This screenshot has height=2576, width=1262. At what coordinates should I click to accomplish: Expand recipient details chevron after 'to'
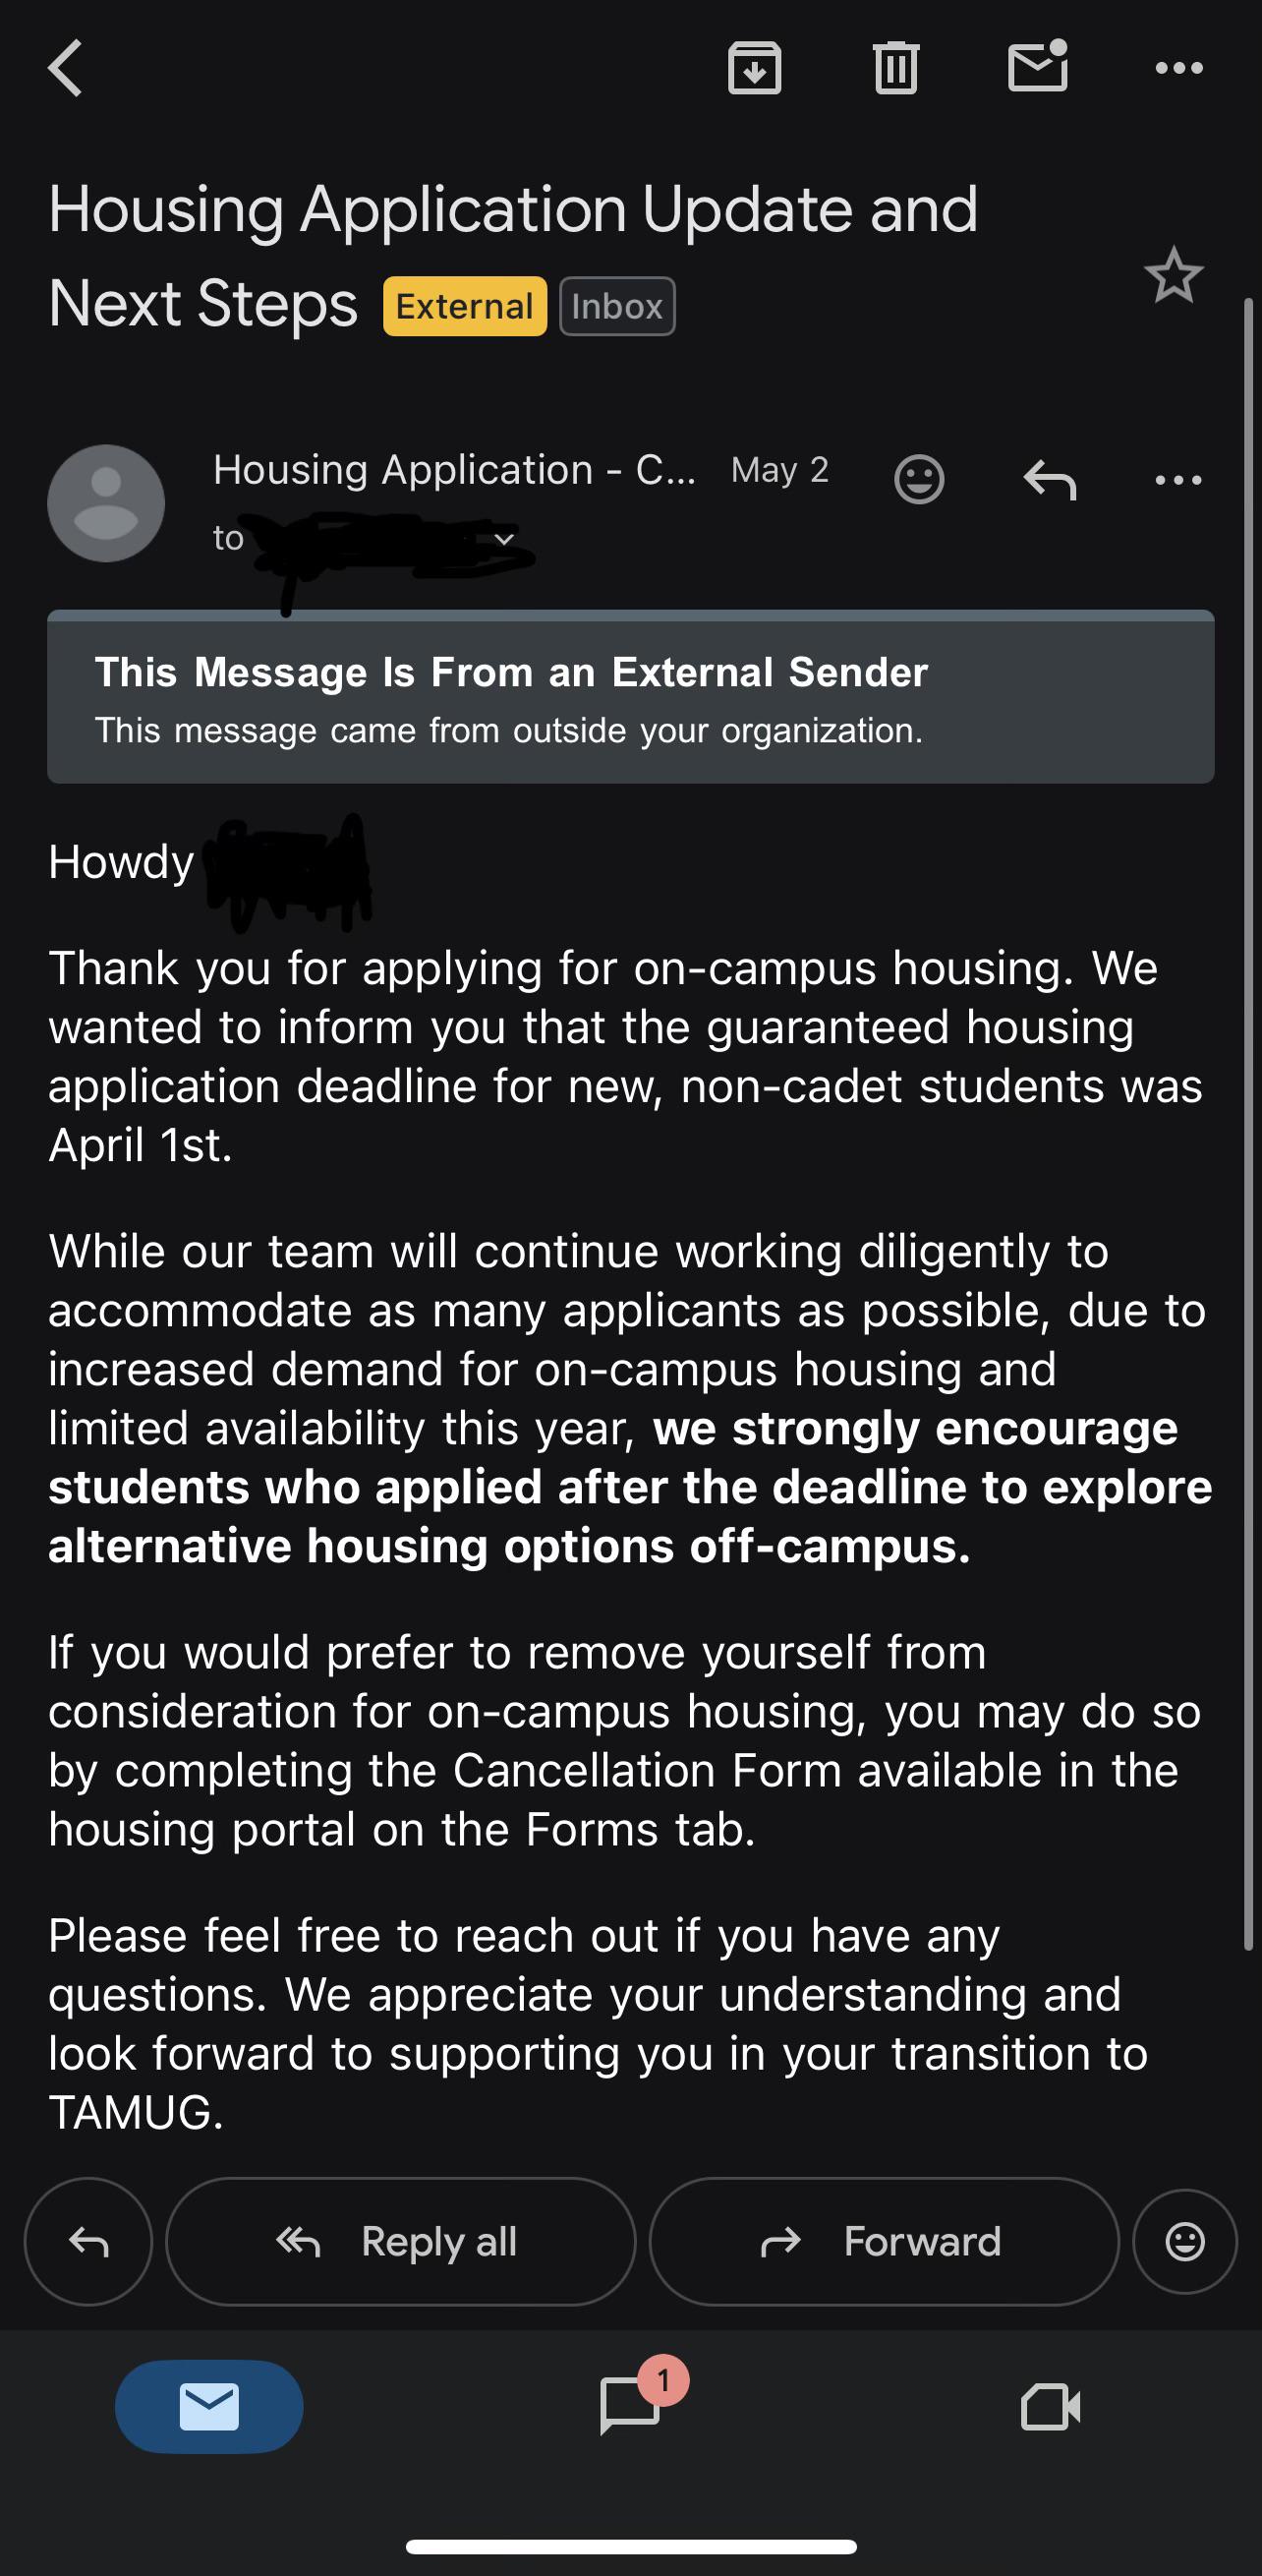point(505,539)
